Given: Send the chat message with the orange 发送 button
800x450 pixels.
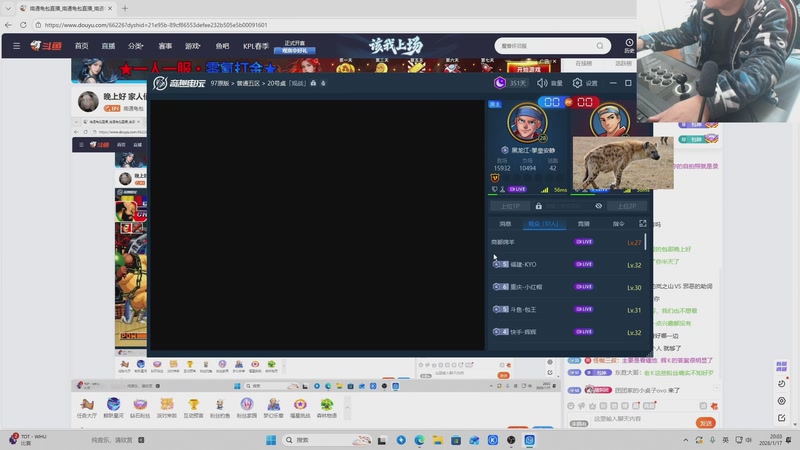Looking at the screenshot, I should 706,423.
